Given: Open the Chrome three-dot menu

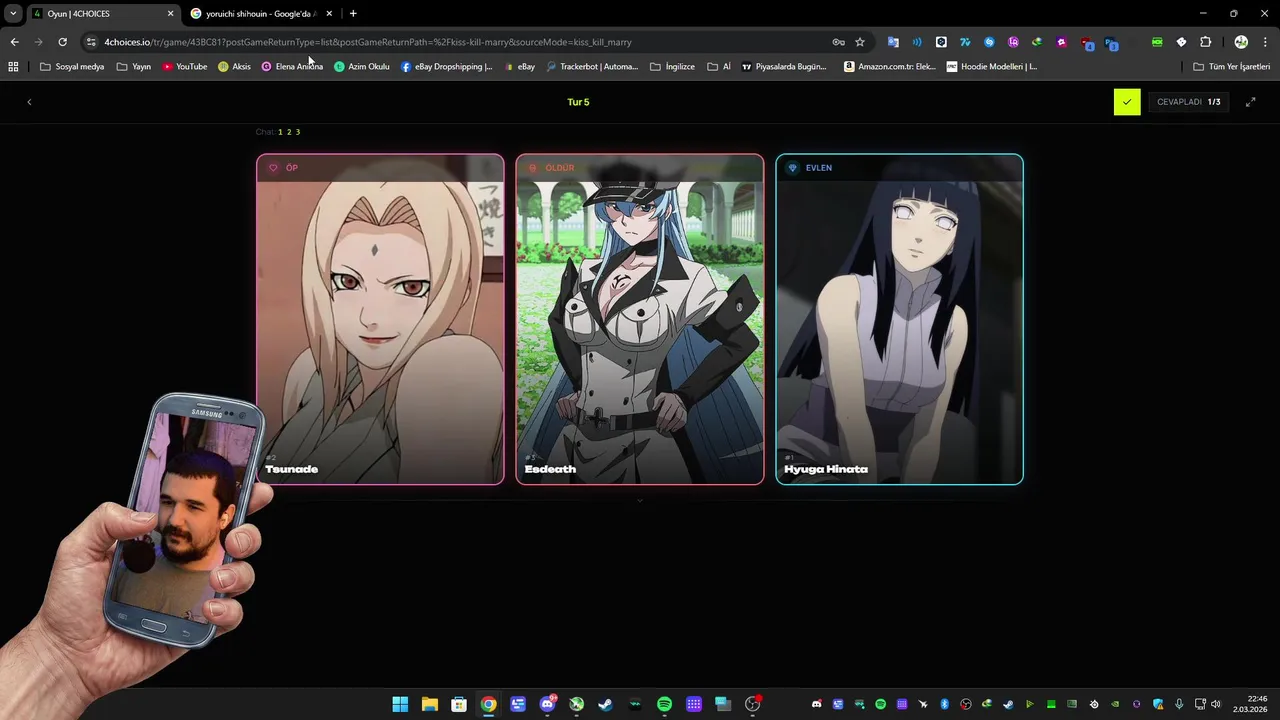Looking at the screenshot, I should coord(1266,42).
